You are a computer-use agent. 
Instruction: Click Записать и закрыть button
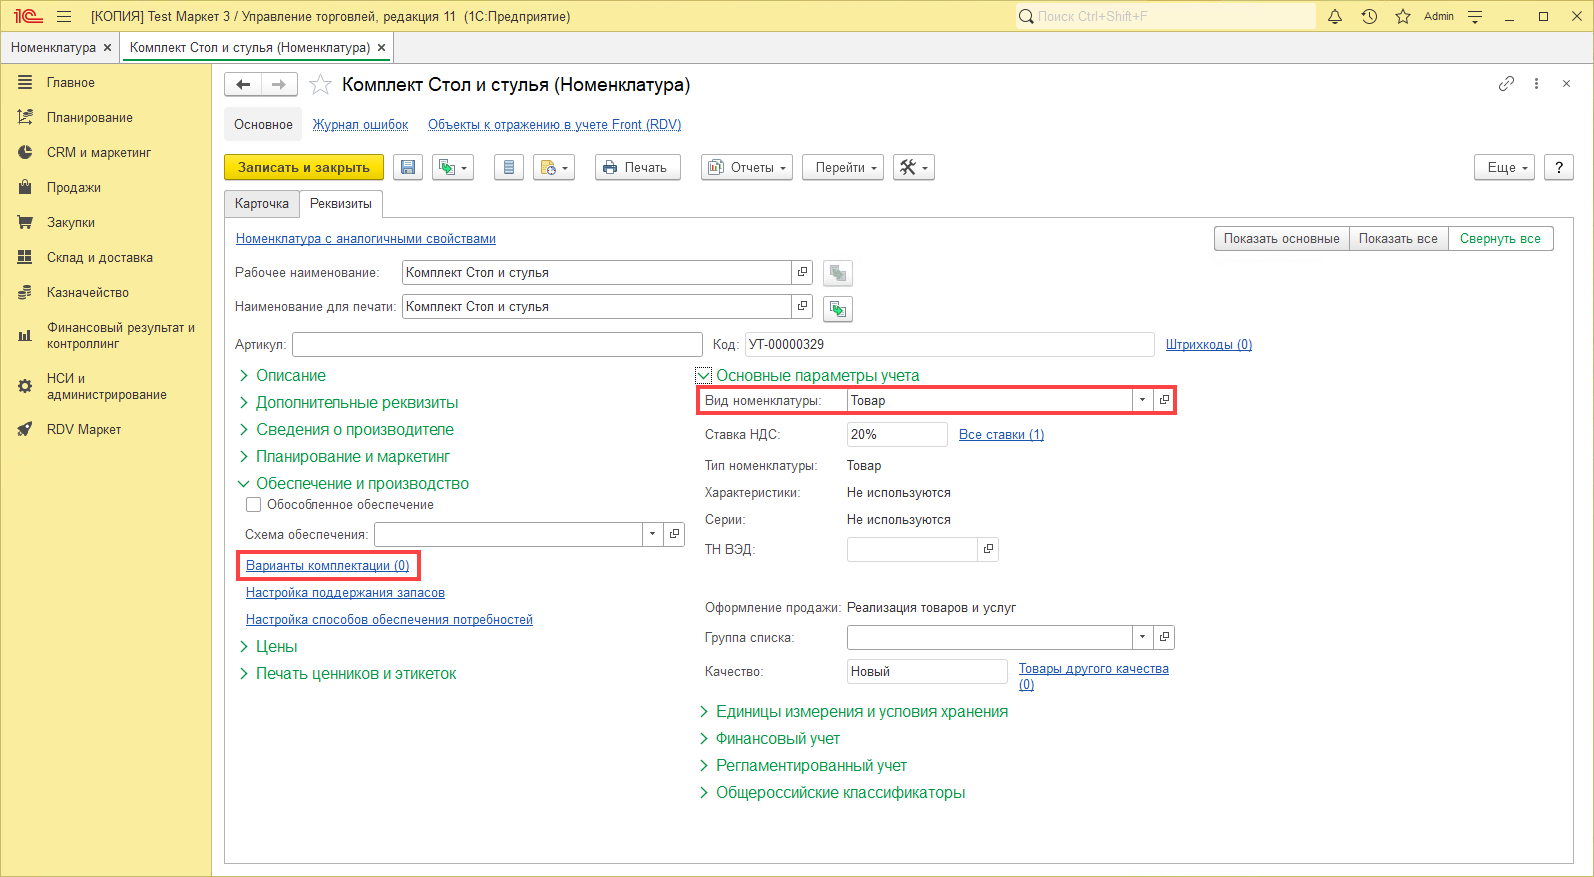pos(304,168)
